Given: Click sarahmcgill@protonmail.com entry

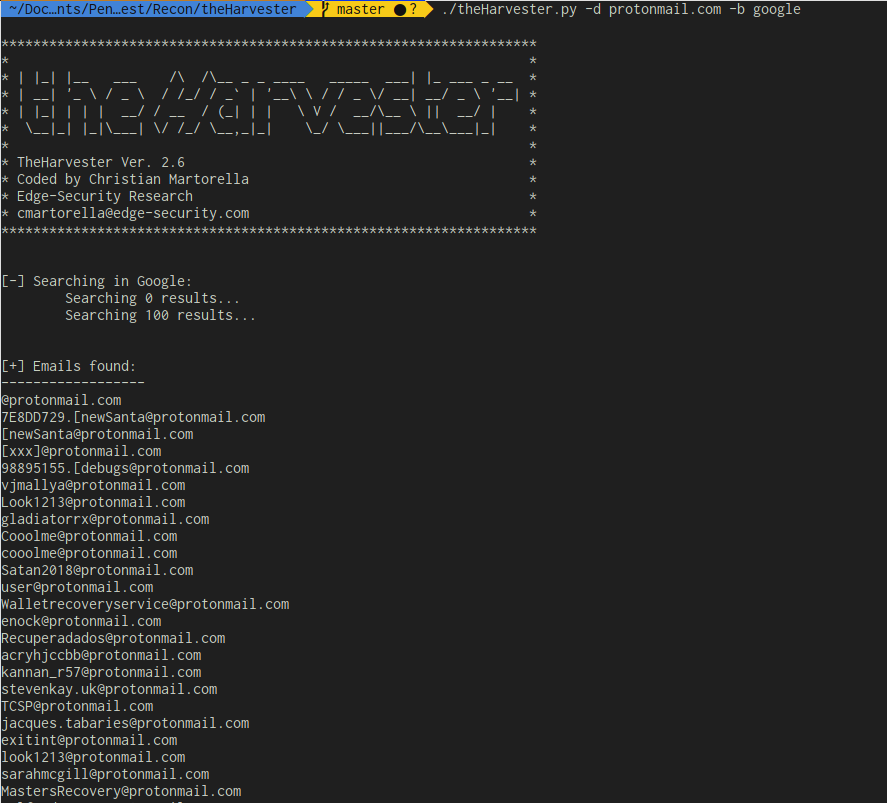Looking at the screenshot, I should click(105, 774).
